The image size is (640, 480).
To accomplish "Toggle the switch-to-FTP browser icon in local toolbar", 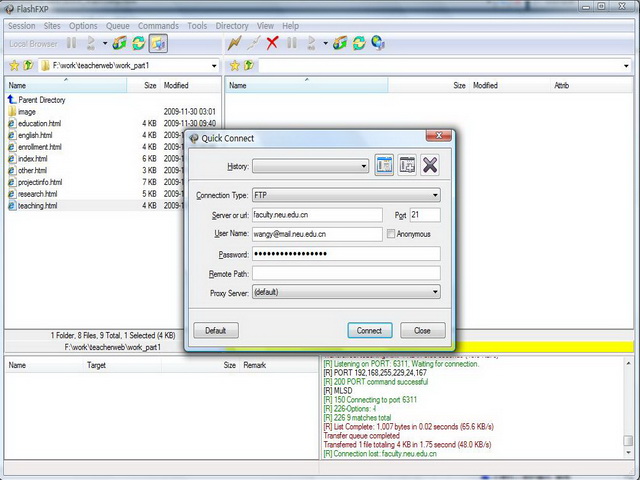I will point(158,43).
